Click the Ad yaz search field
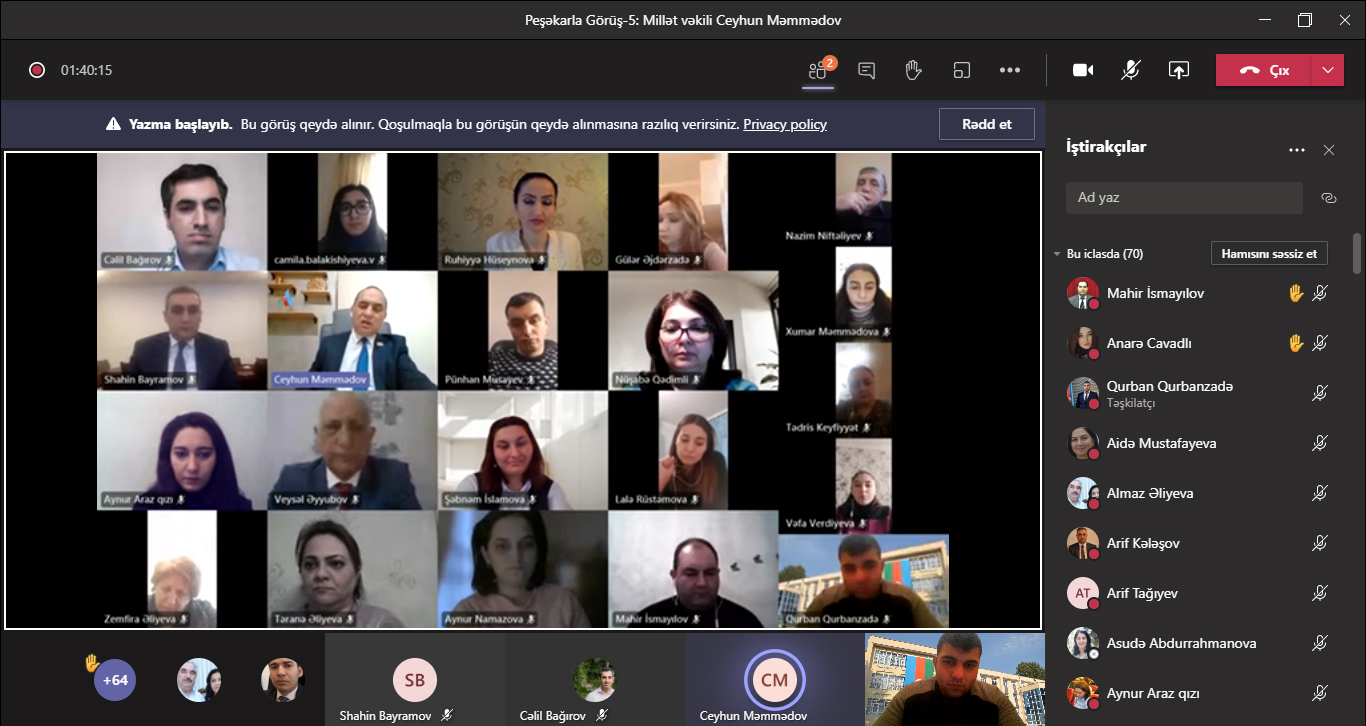This screenshot has width=1366, height=726. (x=1184, y=198)
